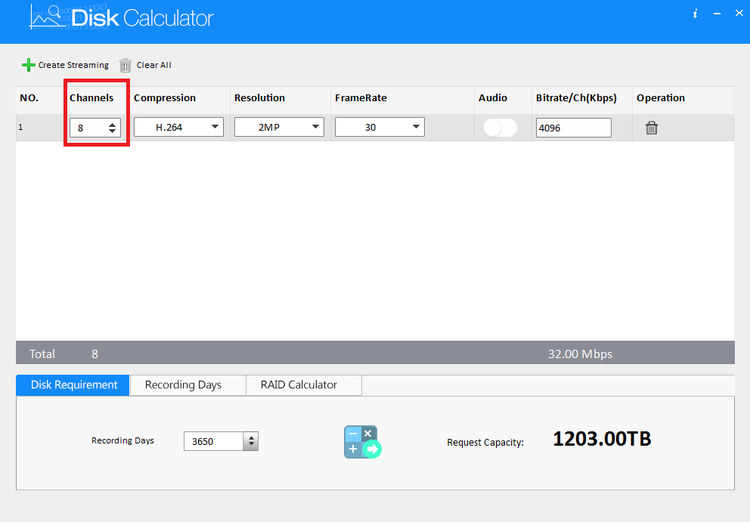Click the green plus Create Streaming icon
Screen dimensions: 750x522
28,65
